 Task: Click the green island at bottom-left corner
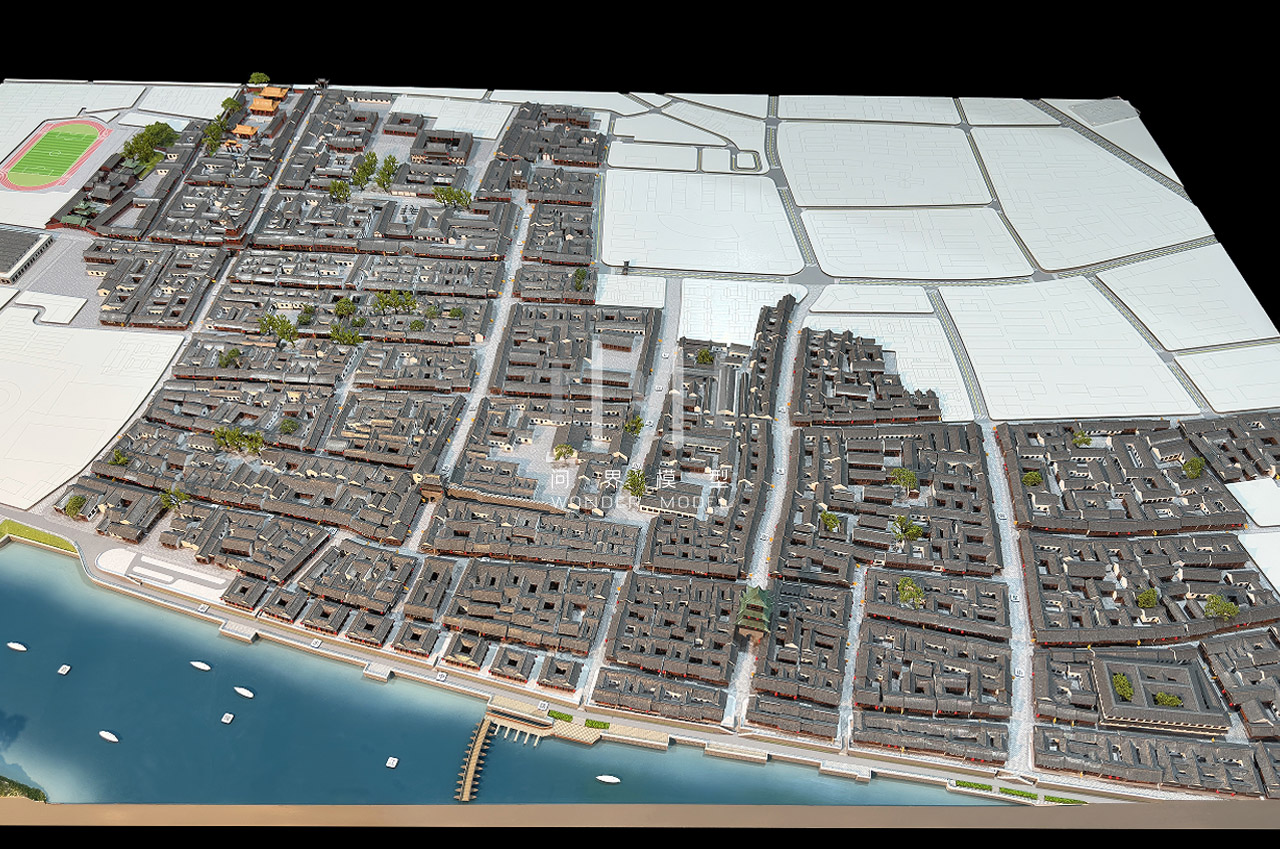pyautogui.click(x=18, y=788)
